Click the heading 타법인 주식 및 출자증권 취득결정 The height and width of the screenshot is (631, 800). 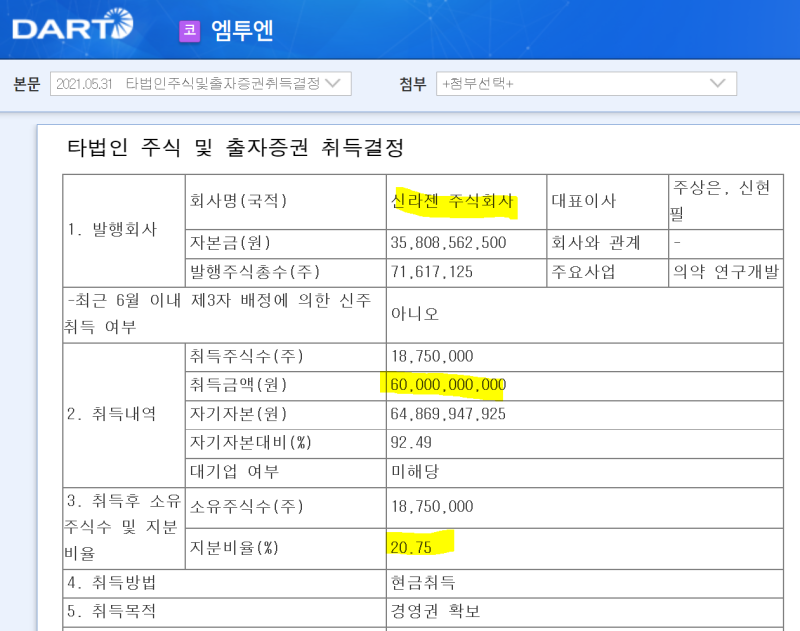[235, 148]
